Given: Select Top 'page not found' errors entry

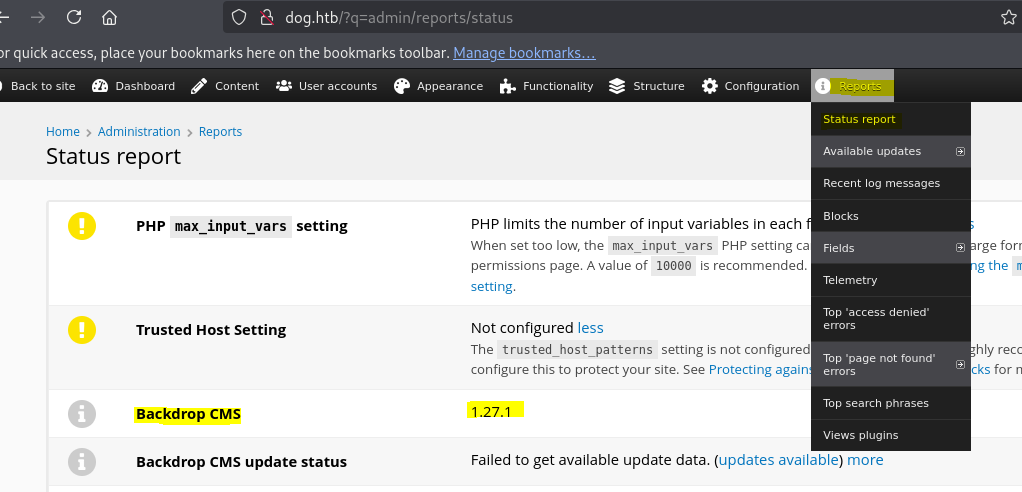Looking at the screenshot, I should click(891, 364).
